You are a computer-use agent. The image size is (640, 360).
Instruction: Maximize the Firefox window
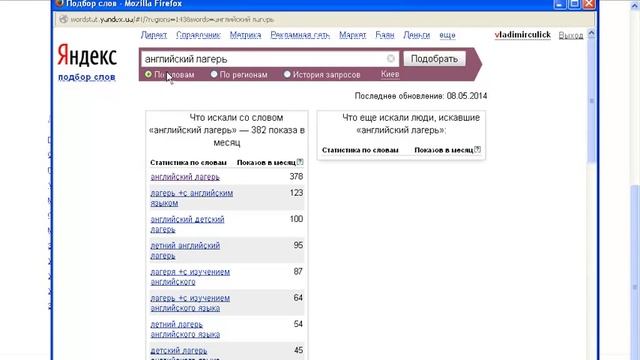pyautogui.click(x=574, y=4)
